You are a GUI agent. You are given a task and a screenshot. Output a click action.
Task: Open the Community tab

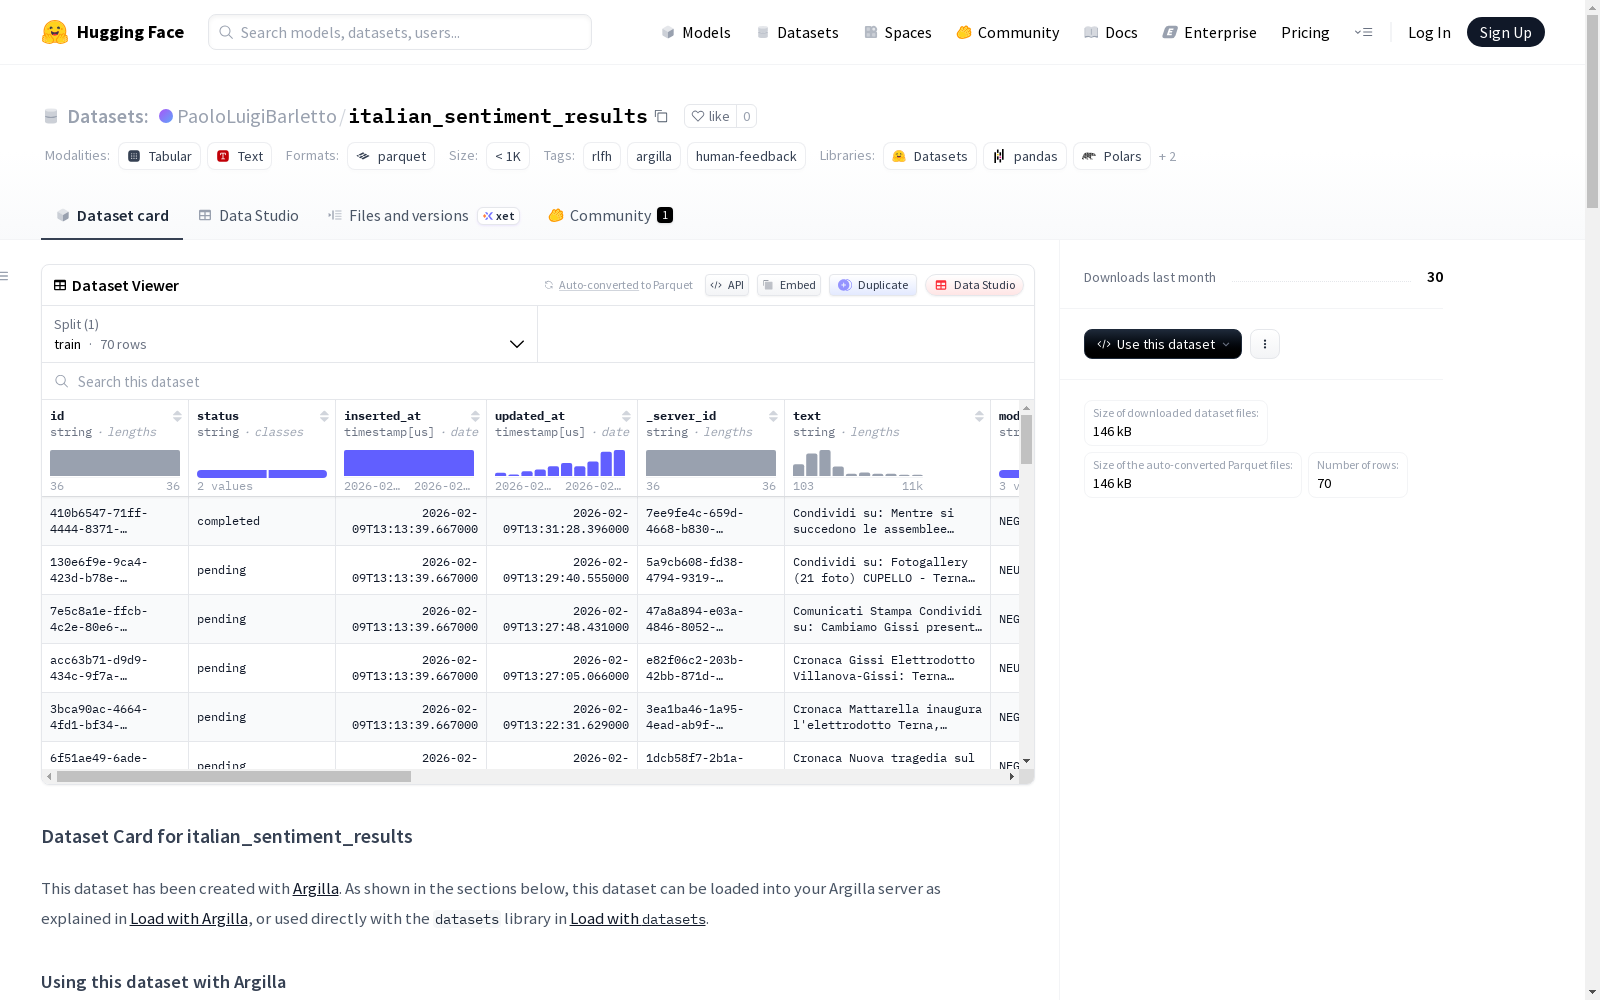pyautogui.click(x=610, y=215)
